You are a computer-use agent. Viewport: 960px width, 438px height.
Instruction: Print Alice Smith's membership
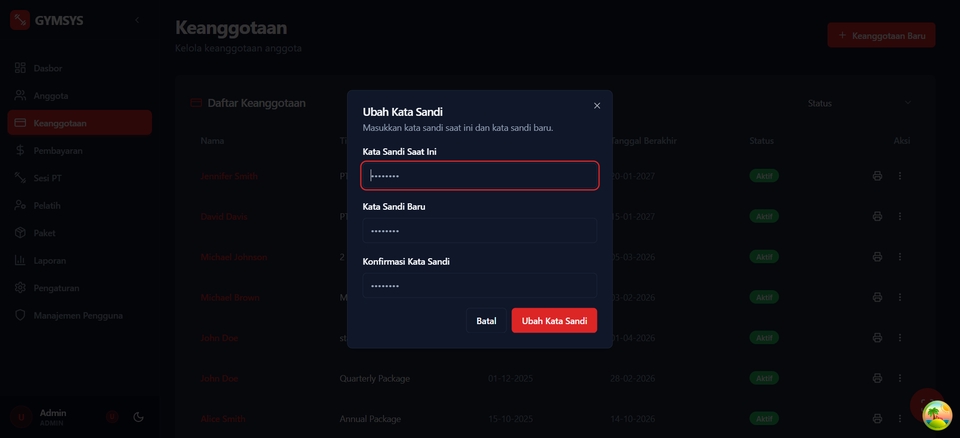[x=877, y=419]
